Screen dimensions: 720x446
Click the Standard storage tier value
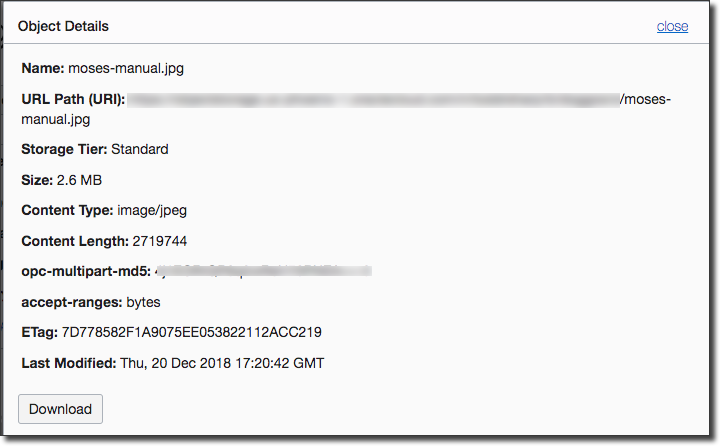tap(140, 149)
